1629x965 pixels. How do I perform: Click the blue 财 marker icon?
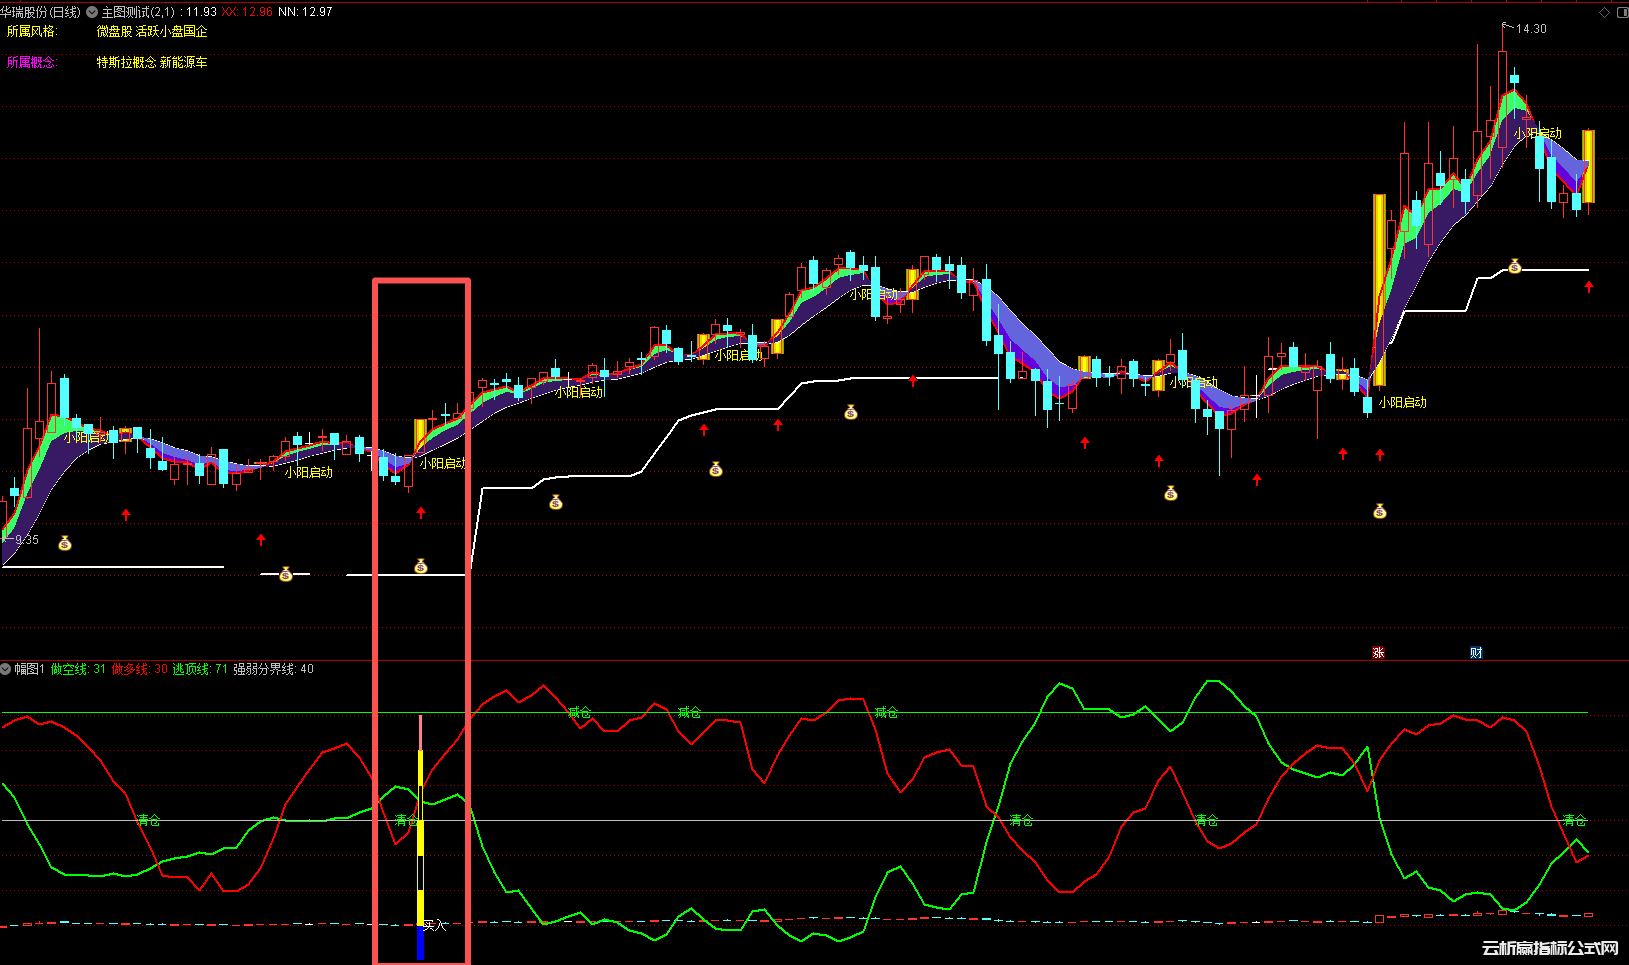(1476, 653)
